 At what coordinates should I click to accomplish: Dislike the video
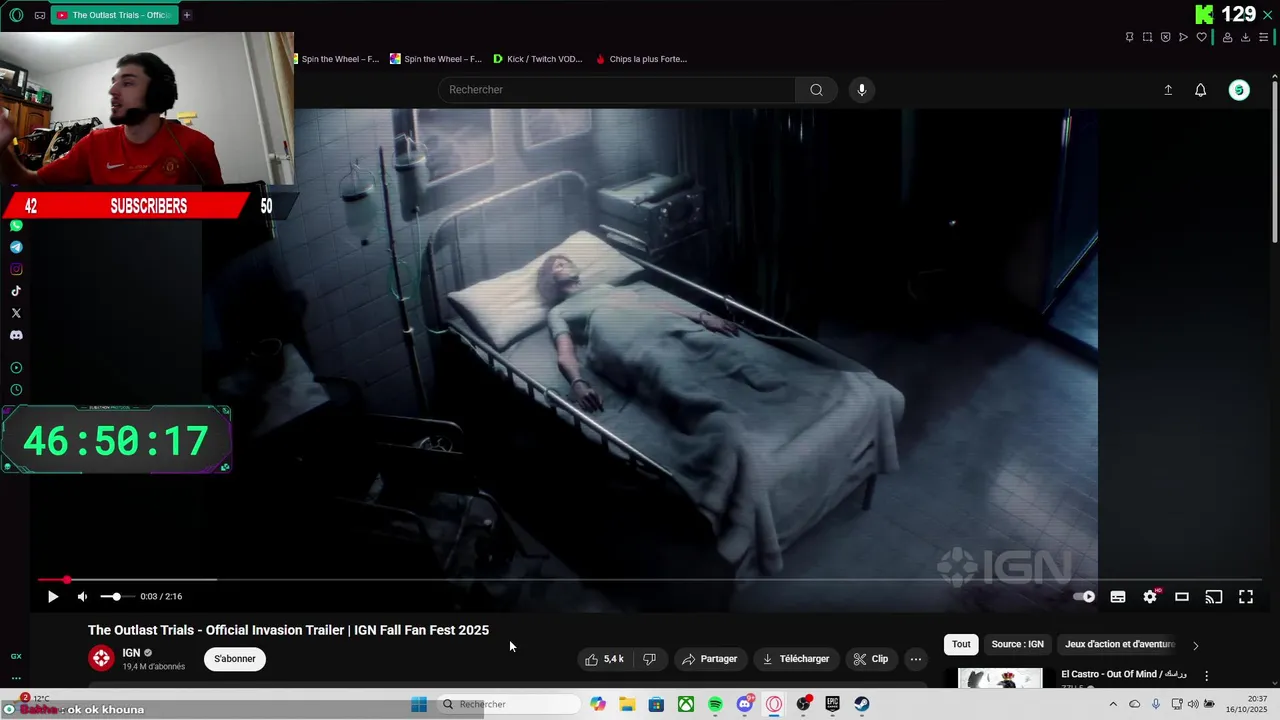tap(649, 659)
